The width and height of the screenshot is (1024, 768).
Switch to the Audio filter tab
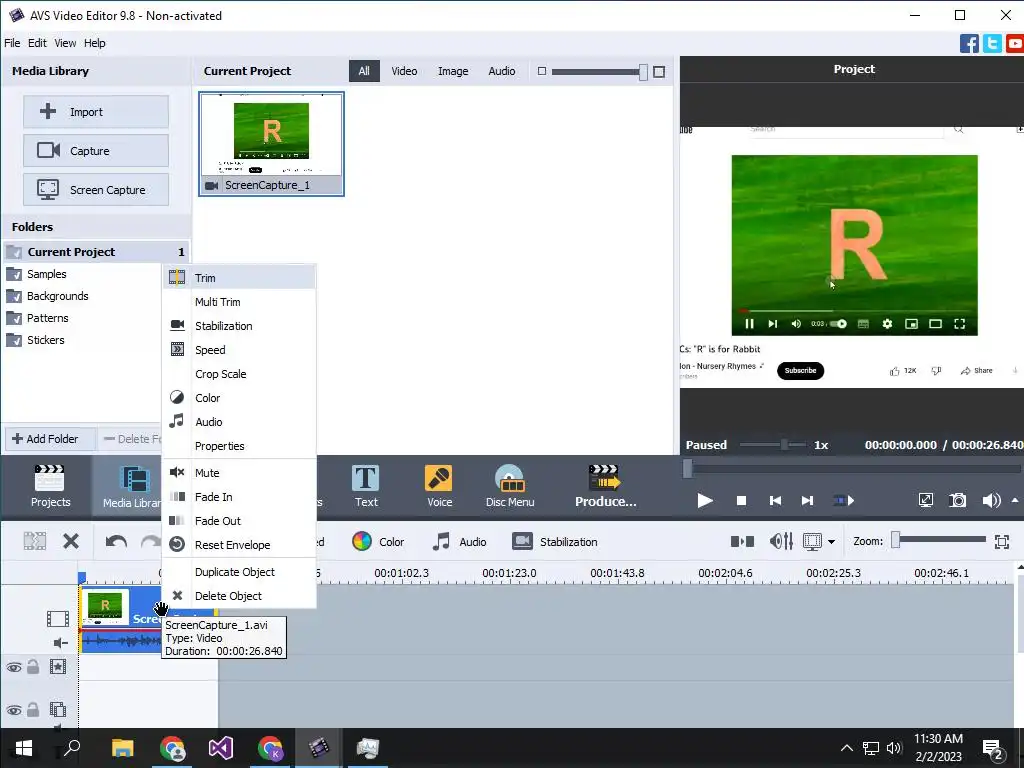(502, 71)
